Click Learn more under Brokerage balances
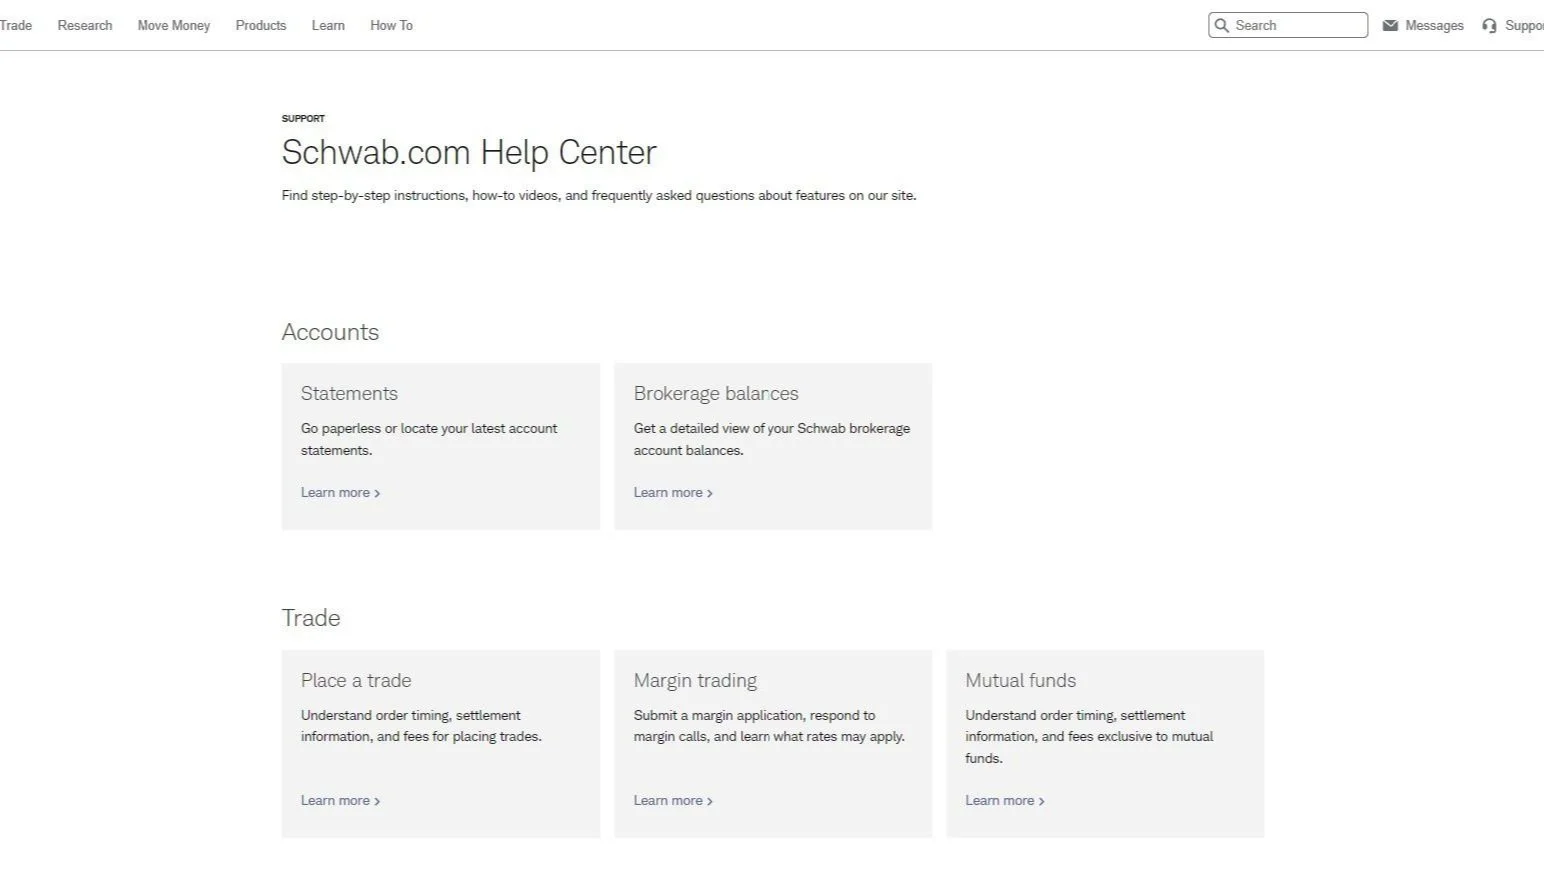 [673, 492]
